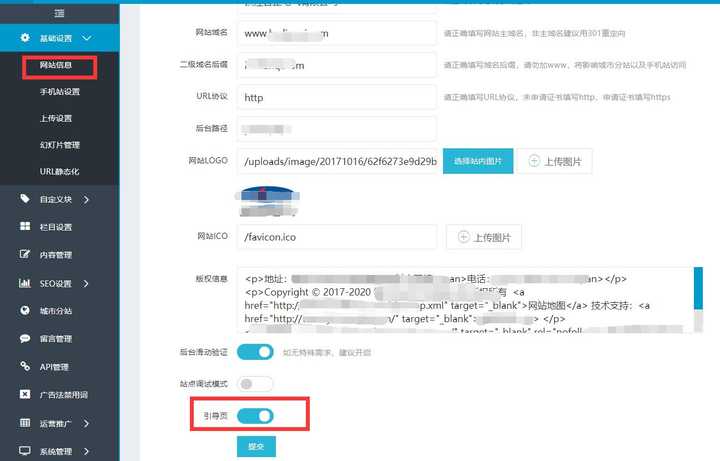Expand the SEO设置 submenu arrow

pyautogui.click(x=86, y=283)
